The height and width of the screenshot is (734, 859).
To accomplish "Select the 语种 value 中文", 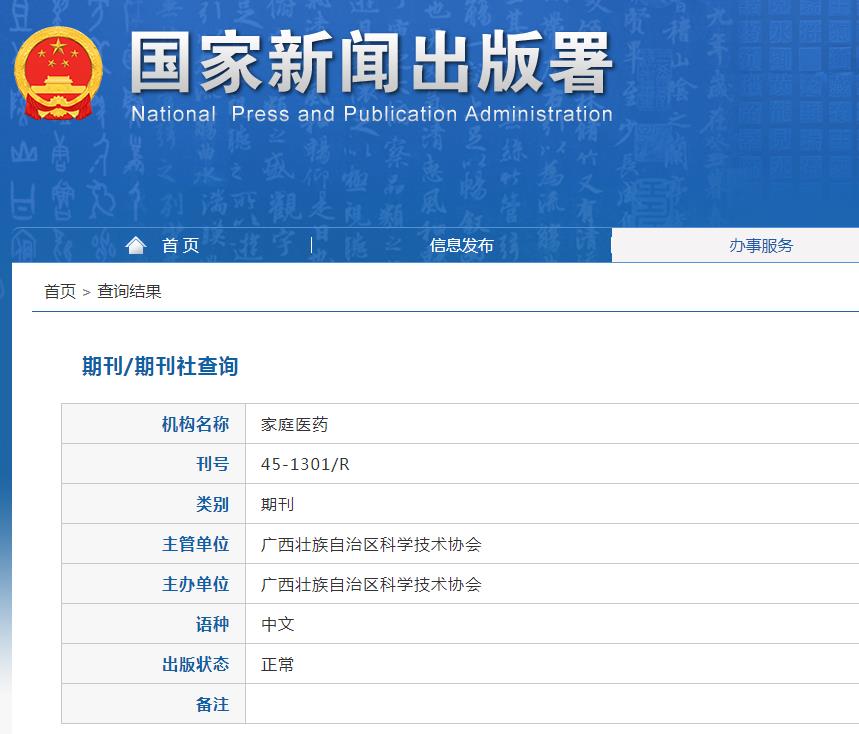I will (278, 623).
